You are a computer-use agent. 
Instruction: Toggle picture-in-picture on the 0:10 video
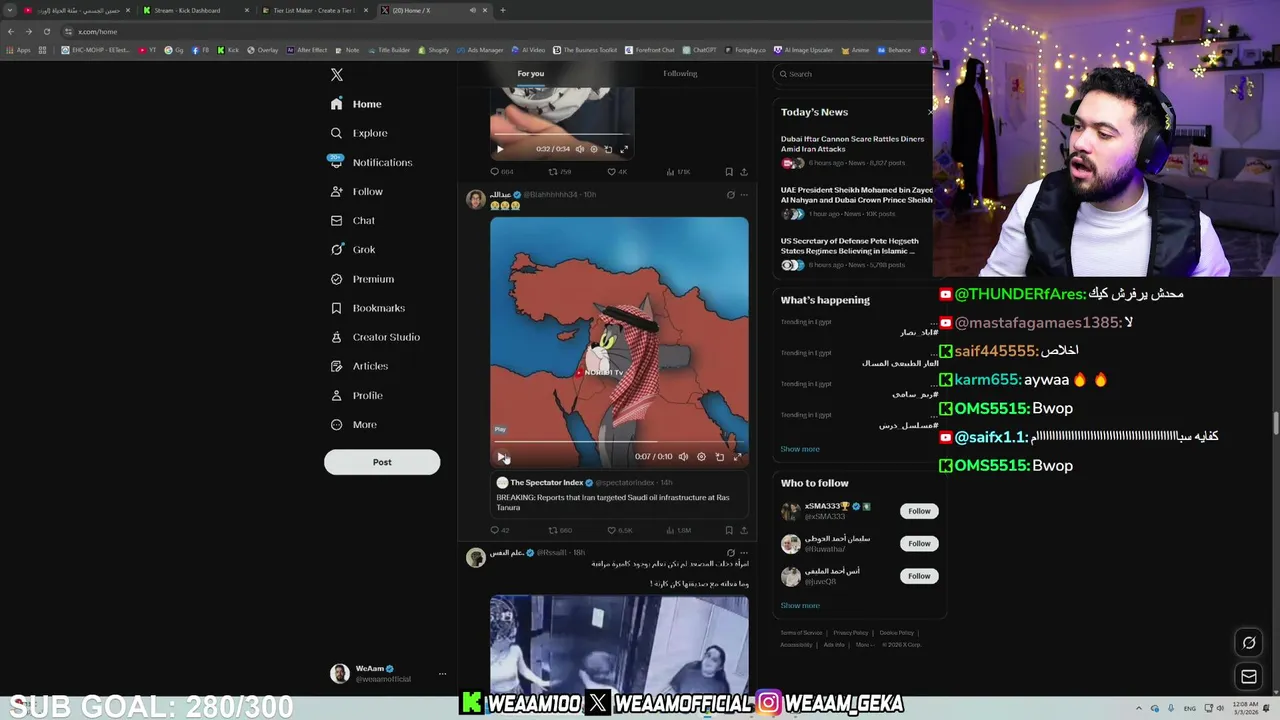719,456
